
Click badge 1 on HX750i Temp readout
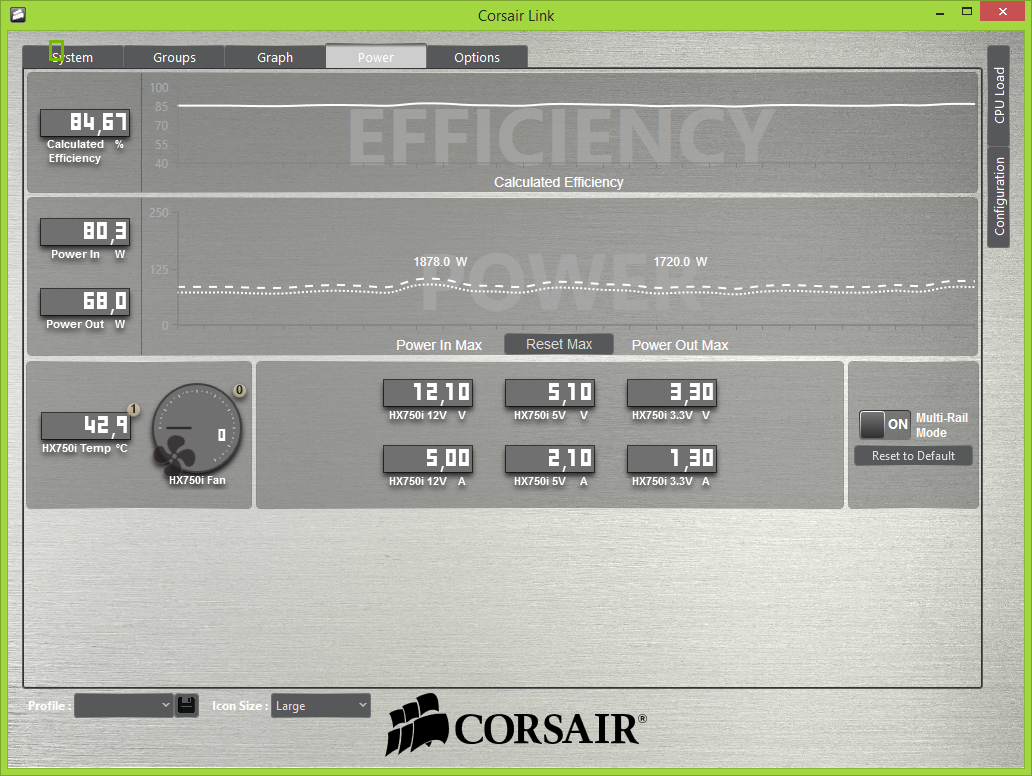[133, 409]
